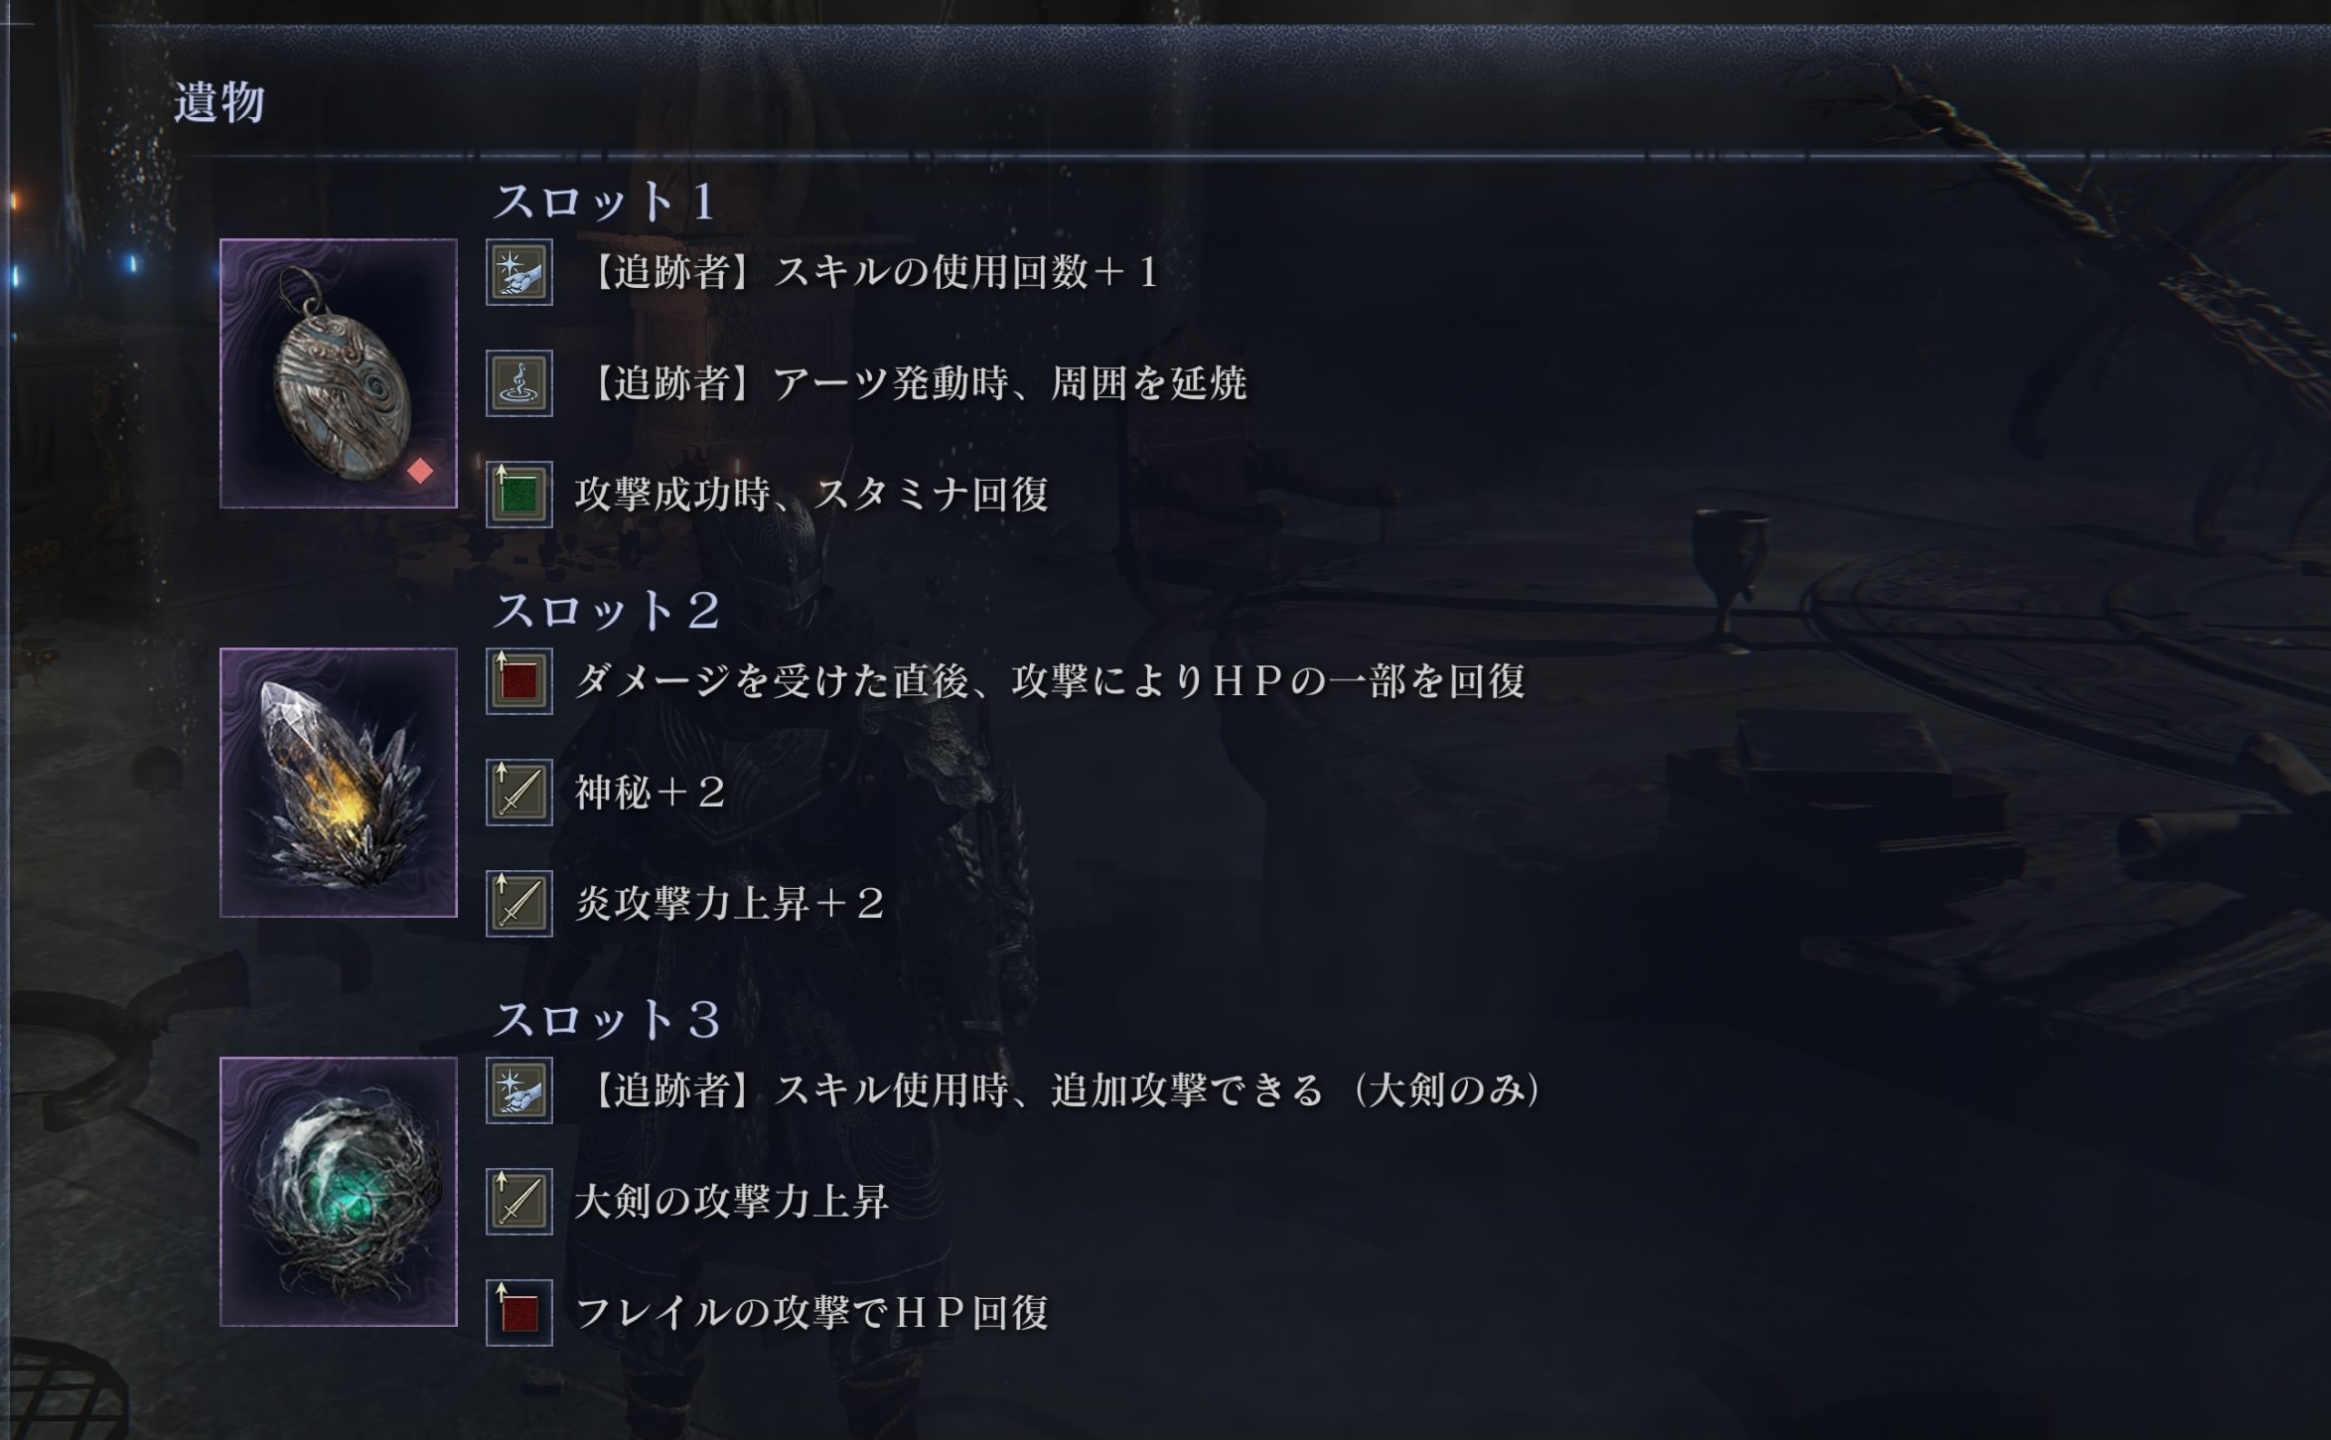Click the sword icon beside 神秘+2
Screen dimensions: 2331x1440
[x=519, y=792]
